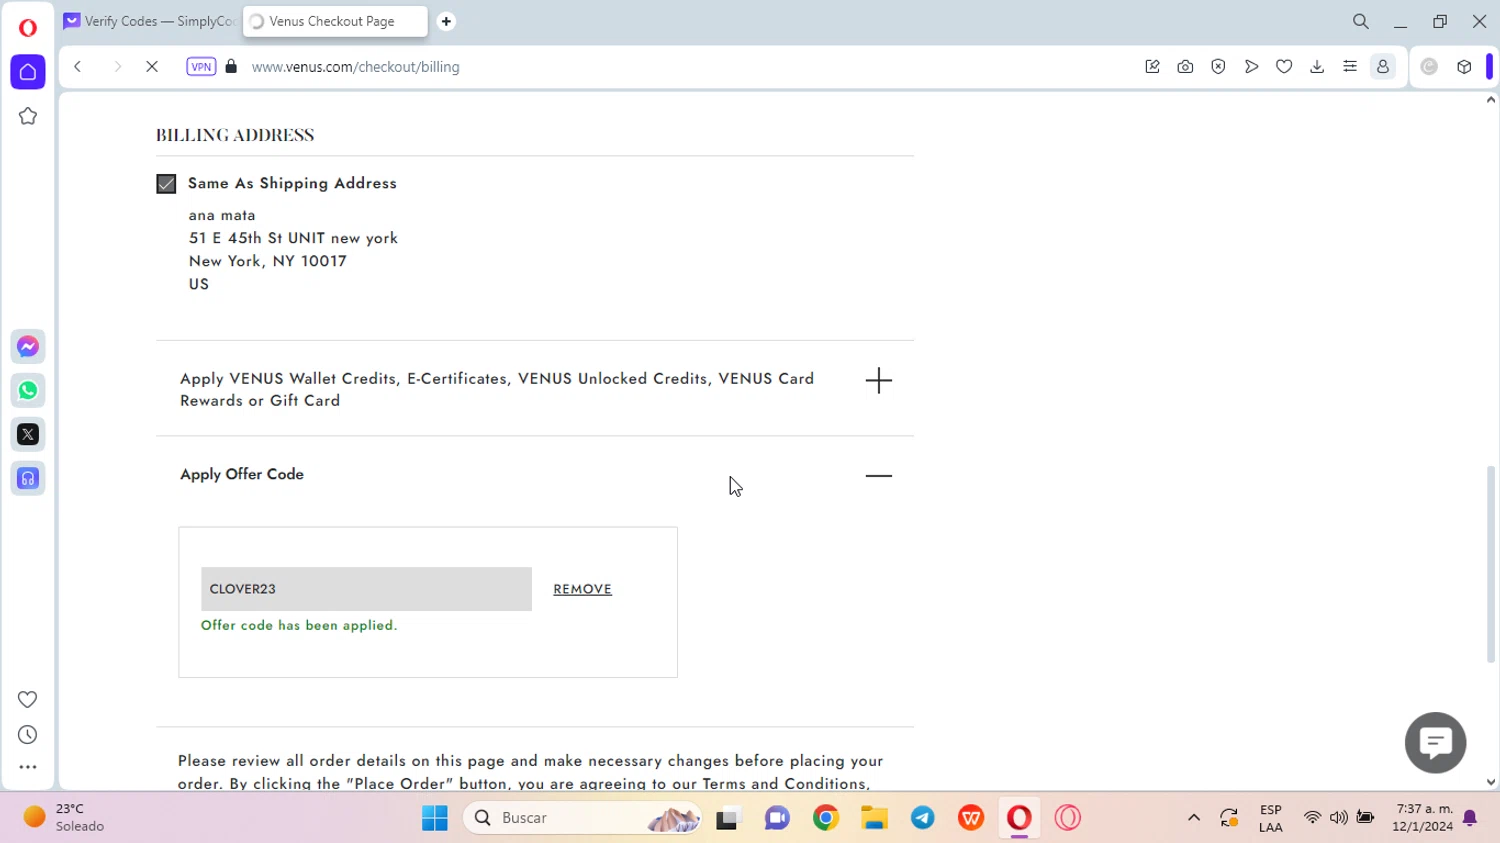
Task: Open a new tab with plus button
Action: click(x=446, y=21)
